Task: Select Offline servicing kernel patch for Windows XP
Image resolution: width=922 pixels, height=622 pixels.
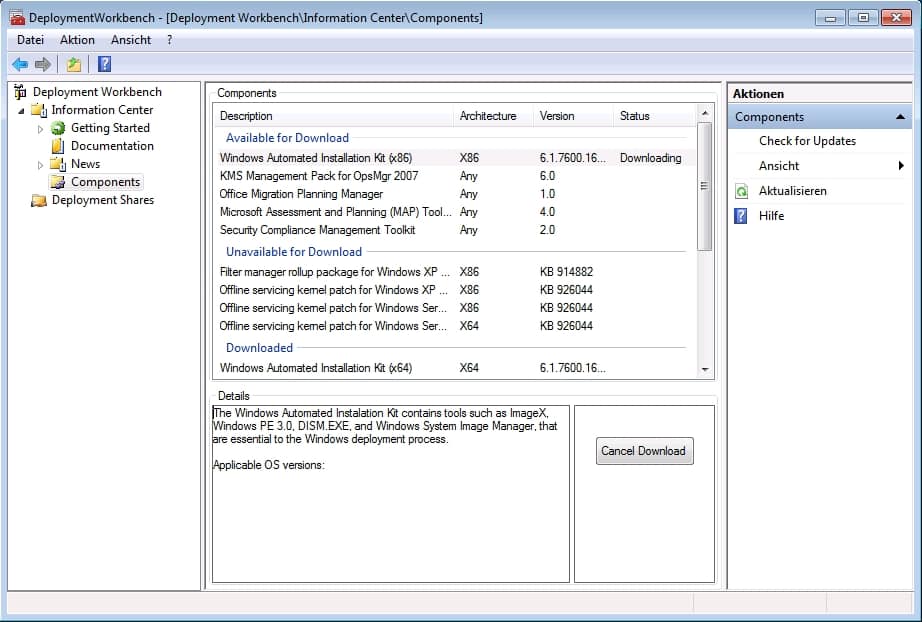Action: click(x=455, y=290)
